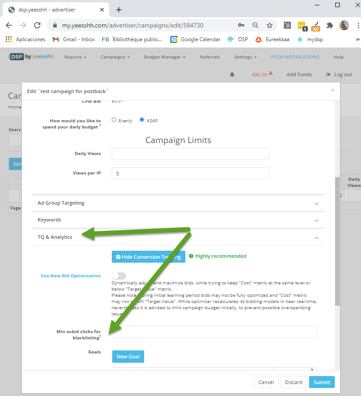361x396 pixels.
Task: Submit the campaign edit form
Action: [322, 382]
